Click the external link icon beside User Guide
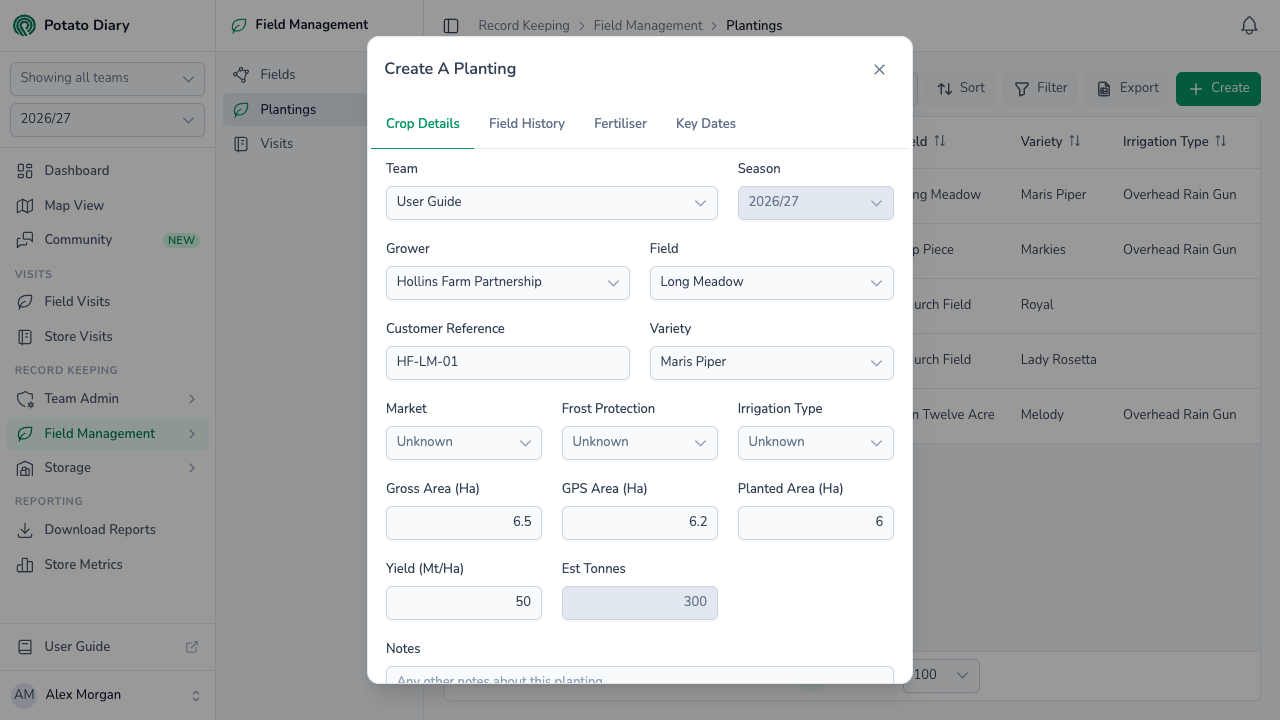 pyautogui.click(x=192, y=647)
